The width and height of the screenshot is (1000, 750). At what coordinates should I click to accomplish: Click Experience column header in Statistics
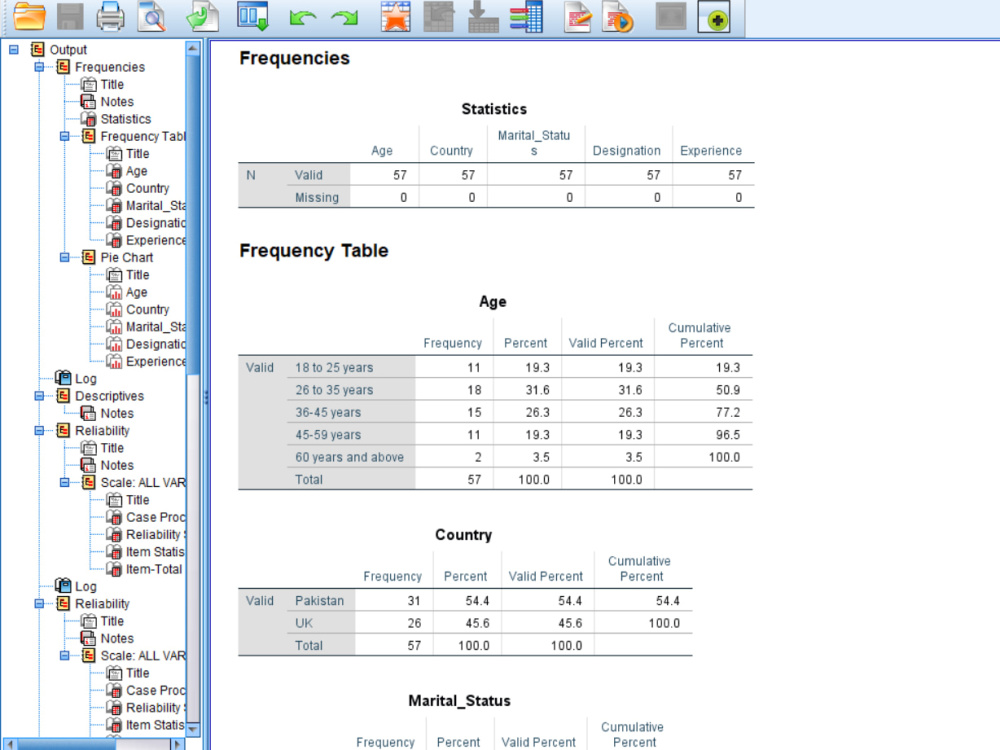(x=711, y=151)
